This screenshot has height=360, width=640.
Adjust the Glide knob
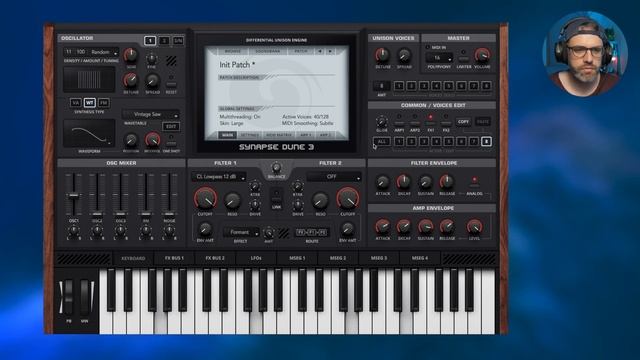click(382, 122)
